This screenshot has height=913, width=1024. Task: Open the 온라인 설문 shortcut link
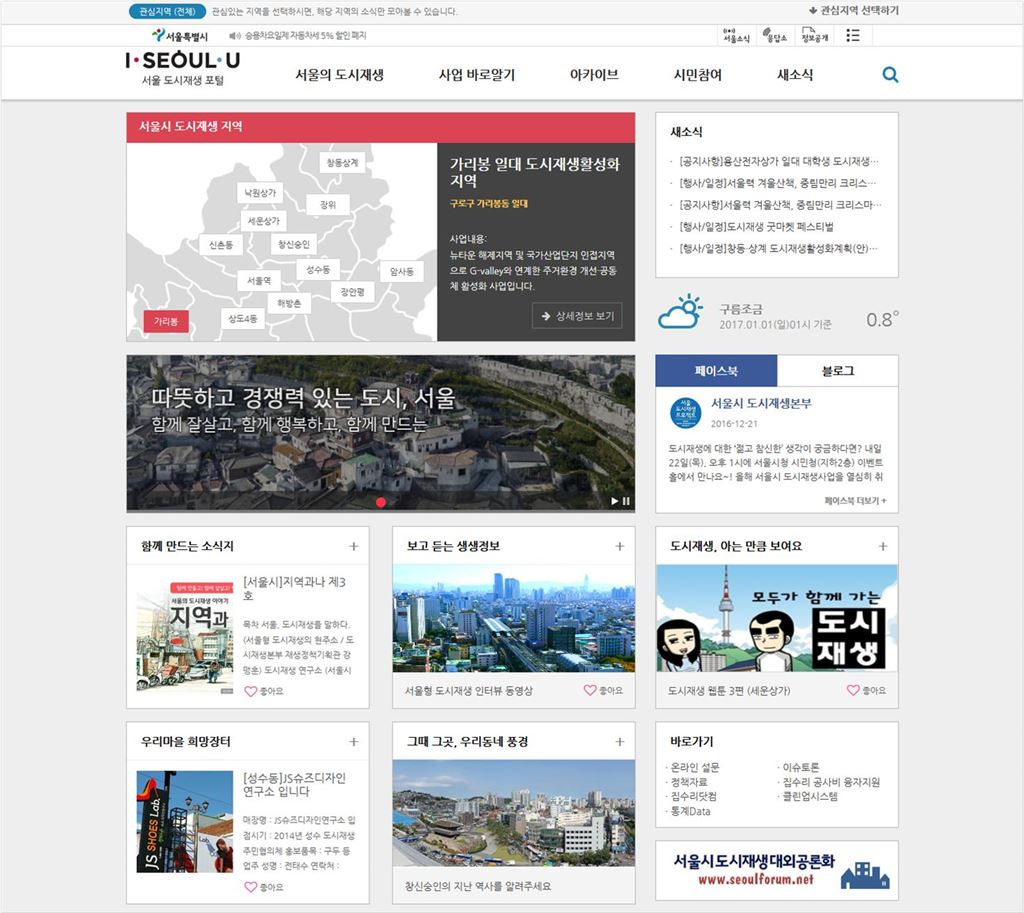[x=695, y=768]
